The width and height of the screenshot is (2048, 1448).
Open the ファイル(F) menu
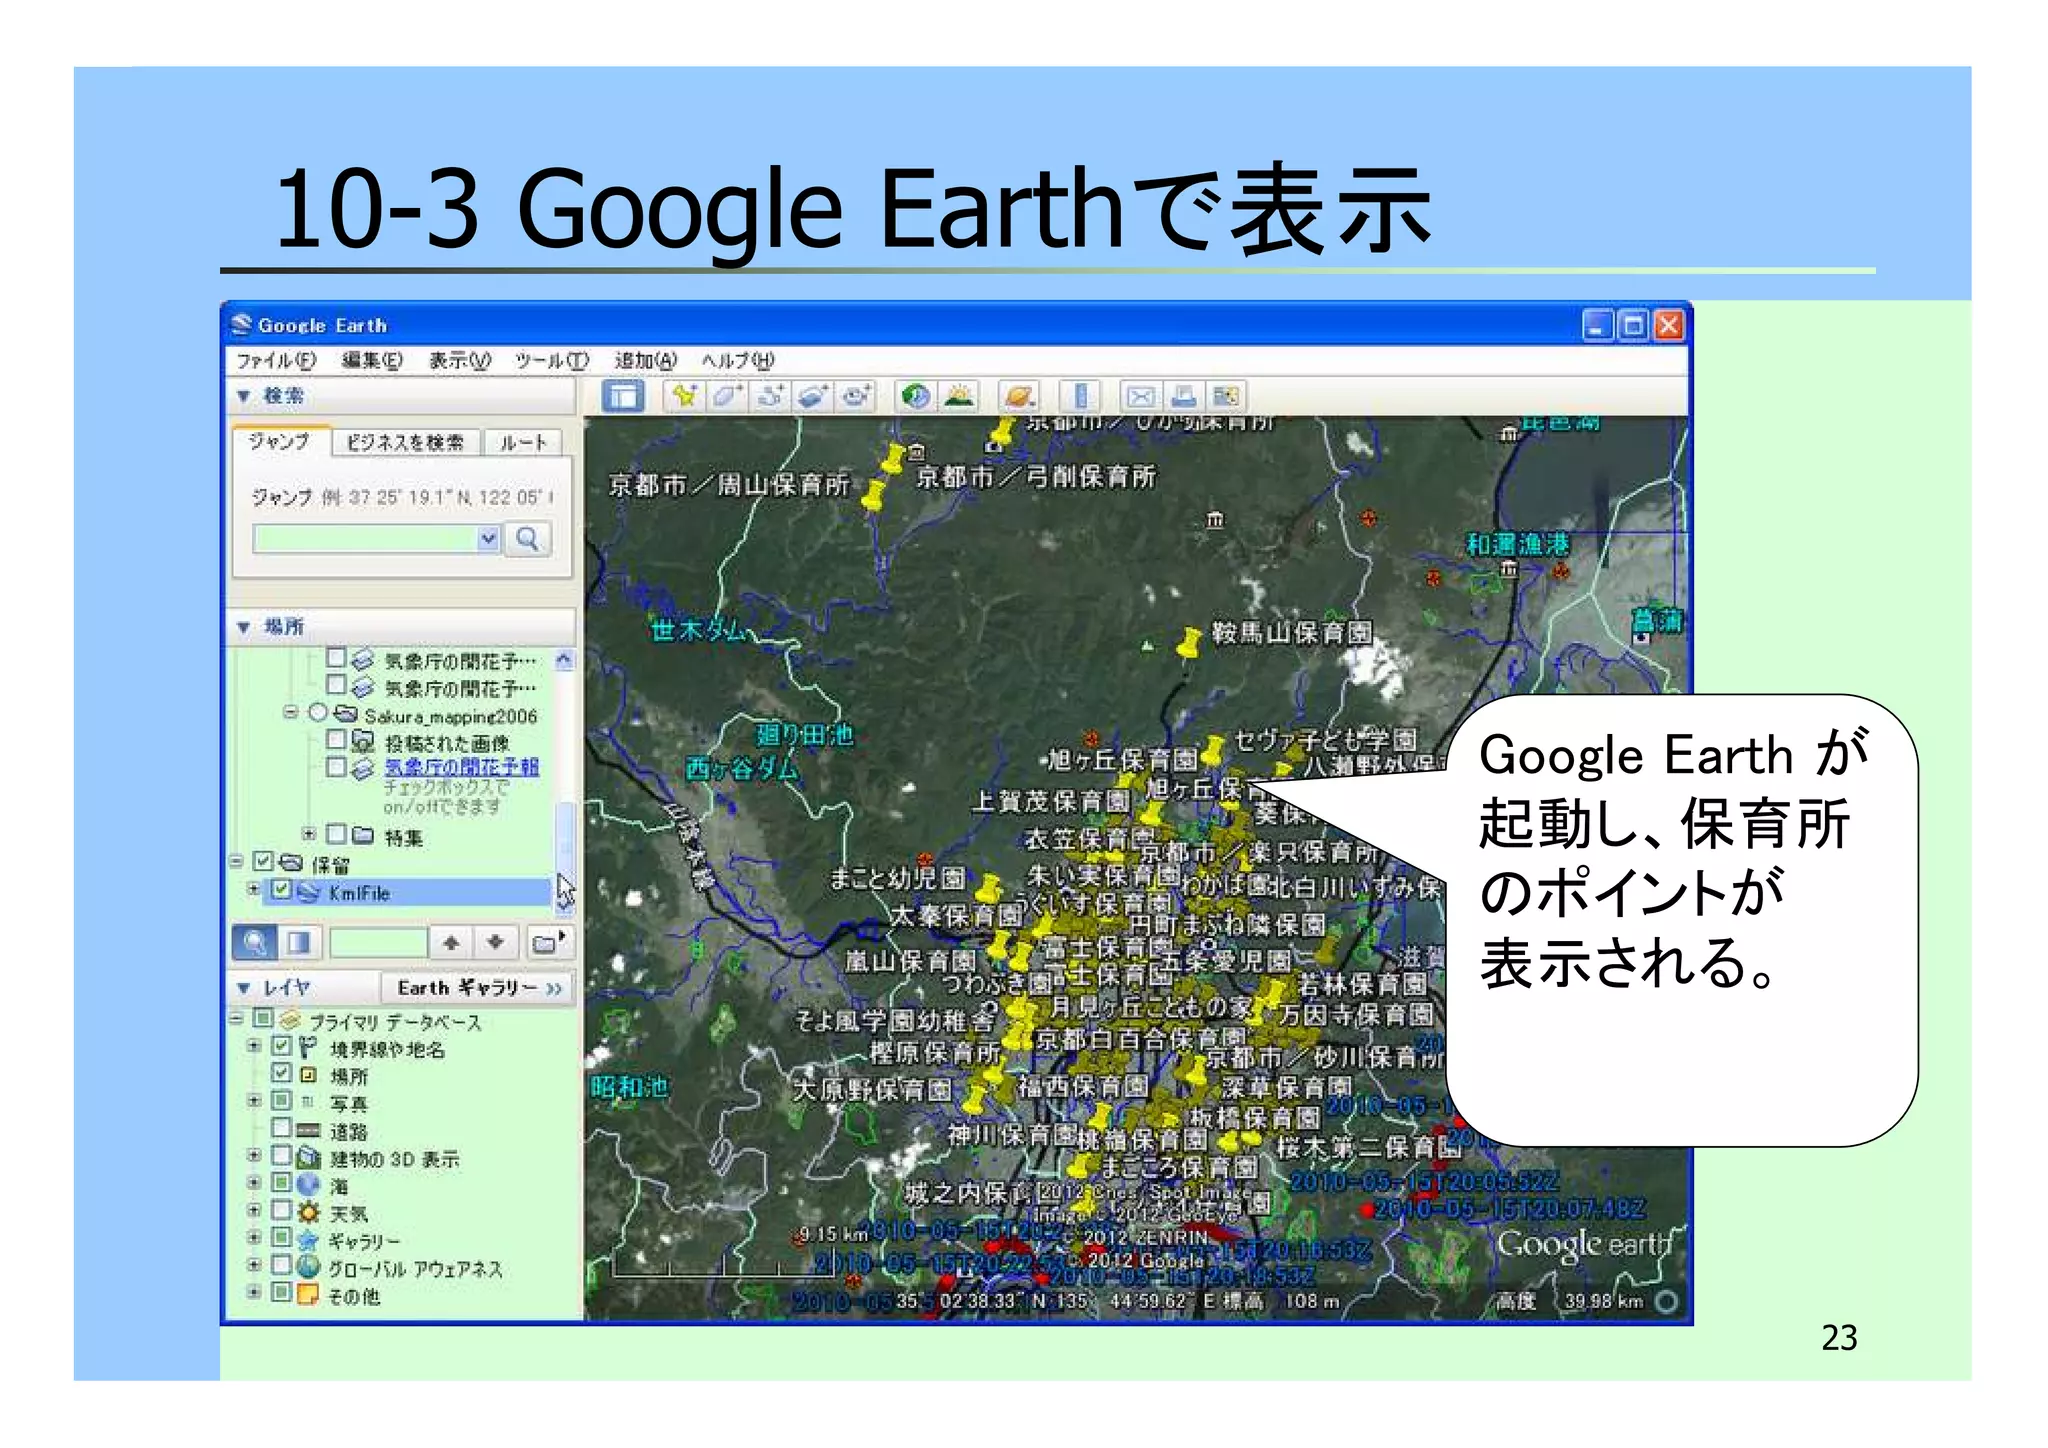tap(276, 361)
